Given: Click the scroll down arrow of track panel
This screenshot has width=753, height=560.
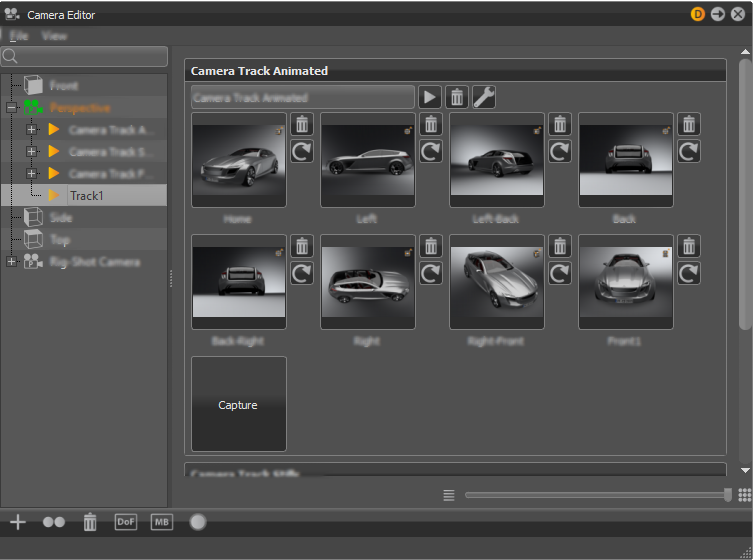Looking at the screenshot, I should (745, 470).
